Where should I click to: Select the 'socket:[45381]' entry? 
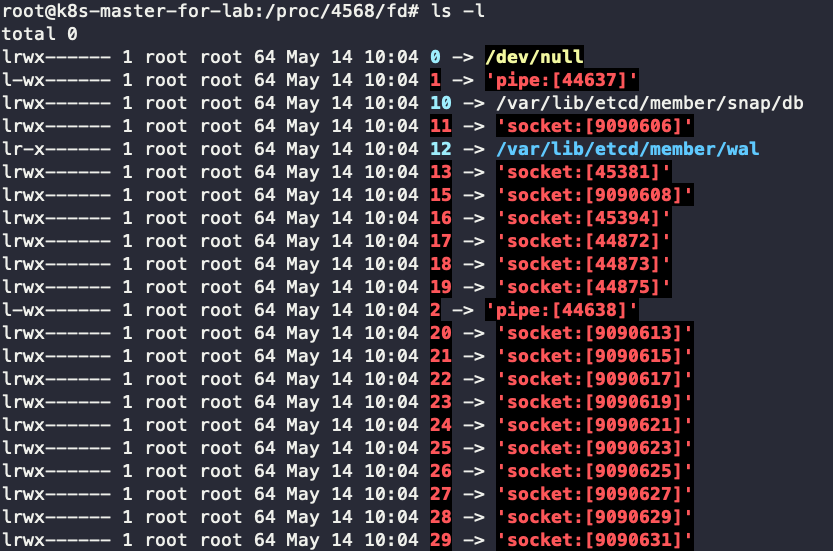click(583, 172)
